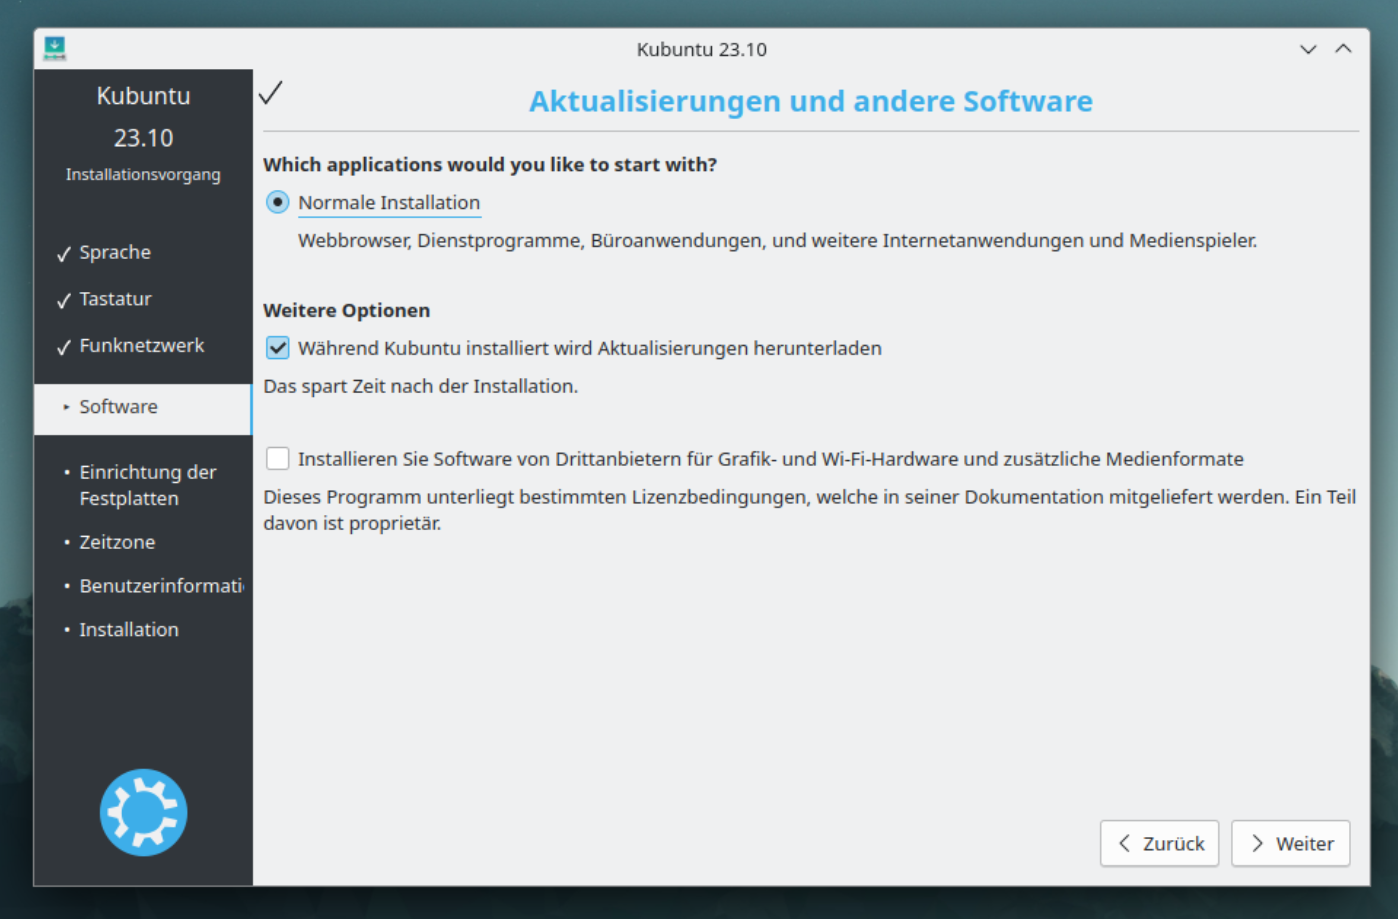Click the checkmark next to Sprache
The height and width of the screenshot is (919, 1398).
click(64, 254)
